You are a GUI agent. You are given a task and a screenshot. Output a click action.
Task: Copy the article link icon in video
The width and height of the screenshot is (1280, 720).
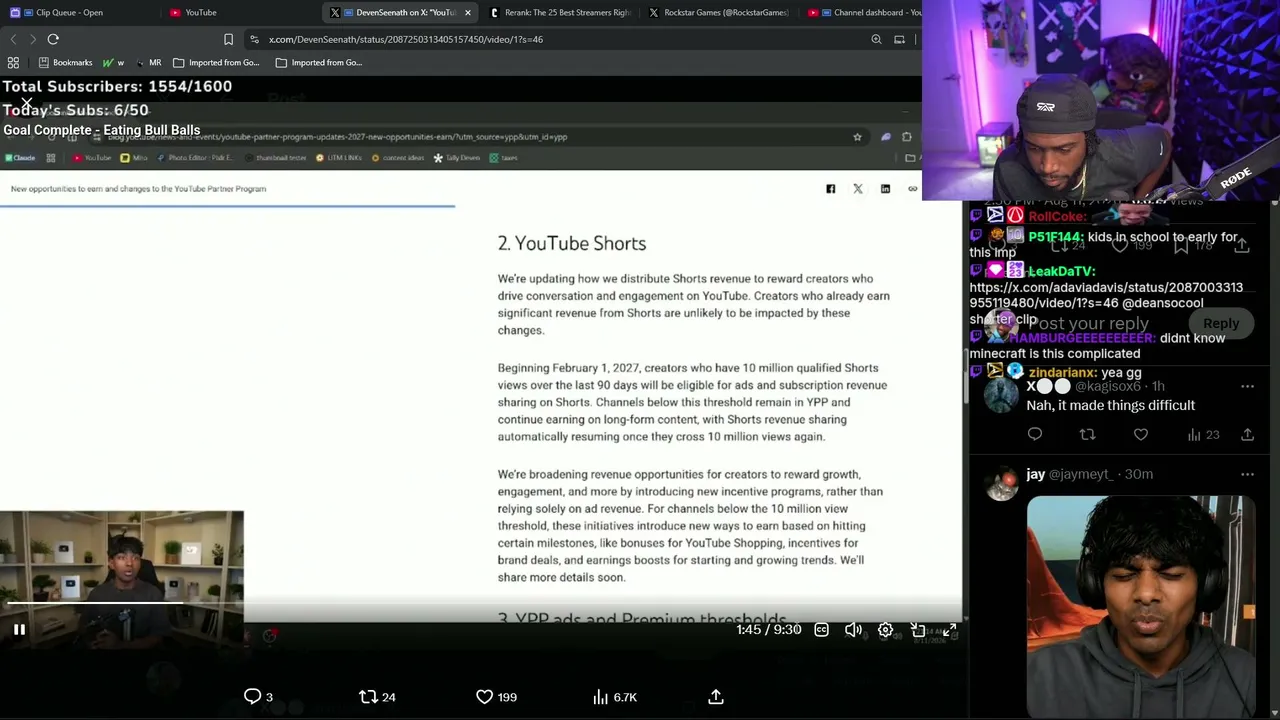click(912, 189)
